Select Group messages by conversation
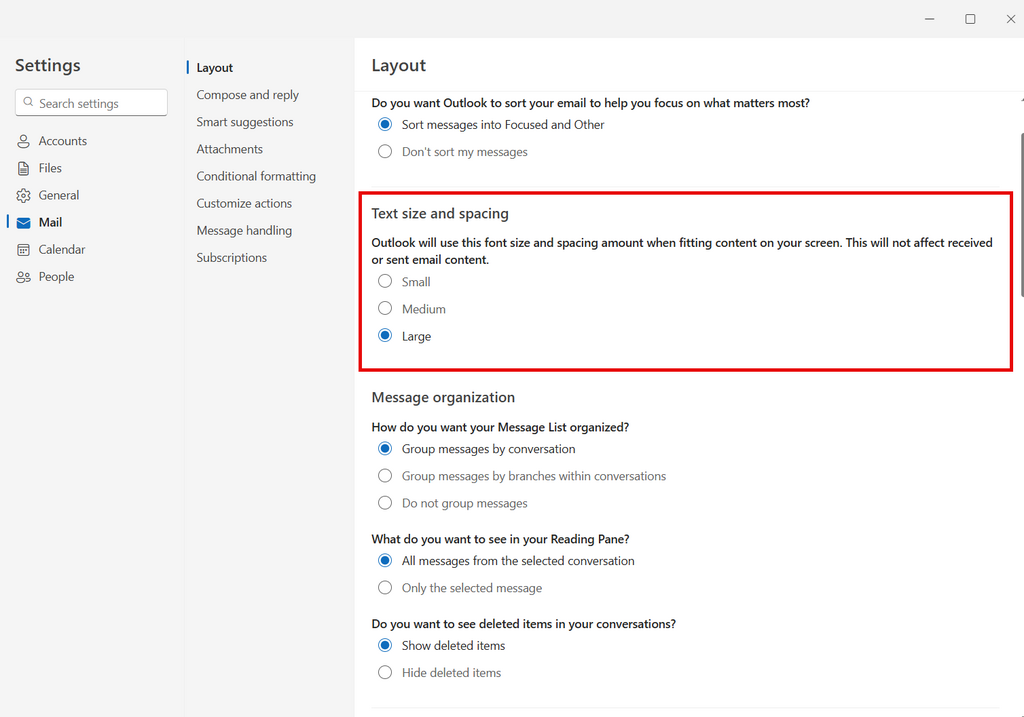This screenshot has width=1024, height=717. (385, 449)
